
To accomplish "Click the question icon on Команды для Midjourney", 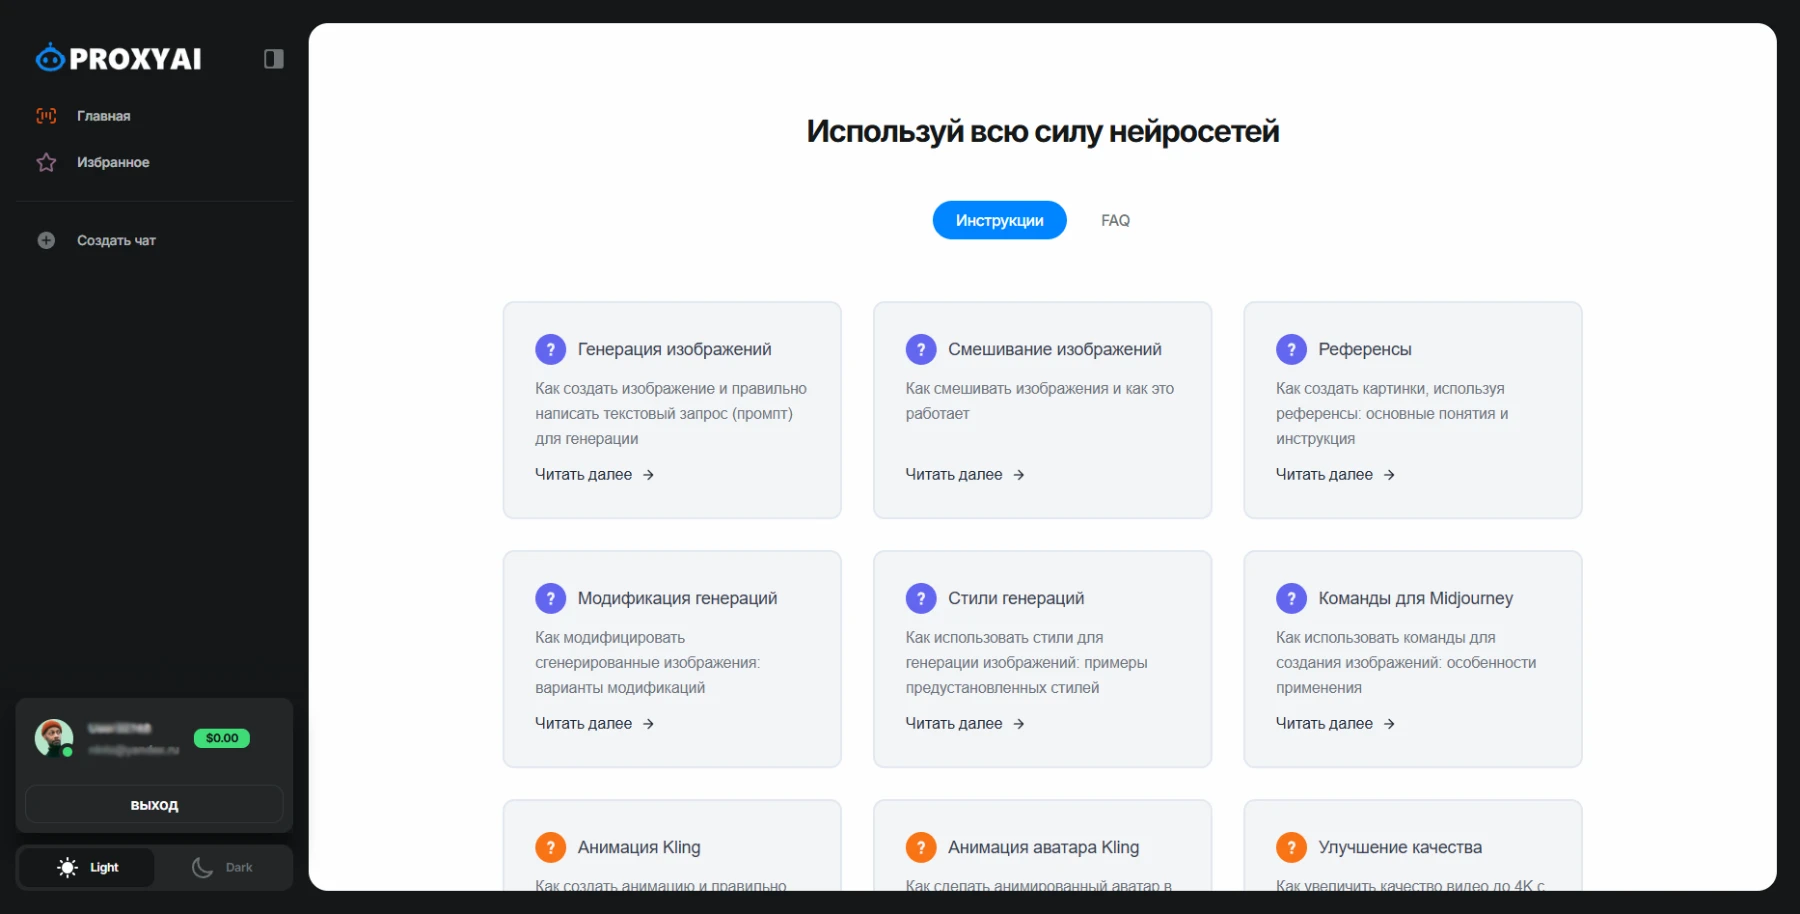I will pyautogui.click(x=1291, y=597).
